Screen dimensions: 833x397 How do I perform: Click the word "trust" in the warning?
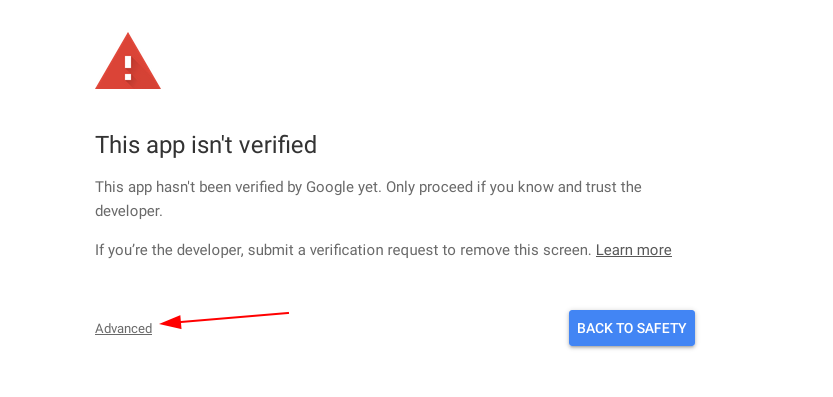tap(600, 188)
